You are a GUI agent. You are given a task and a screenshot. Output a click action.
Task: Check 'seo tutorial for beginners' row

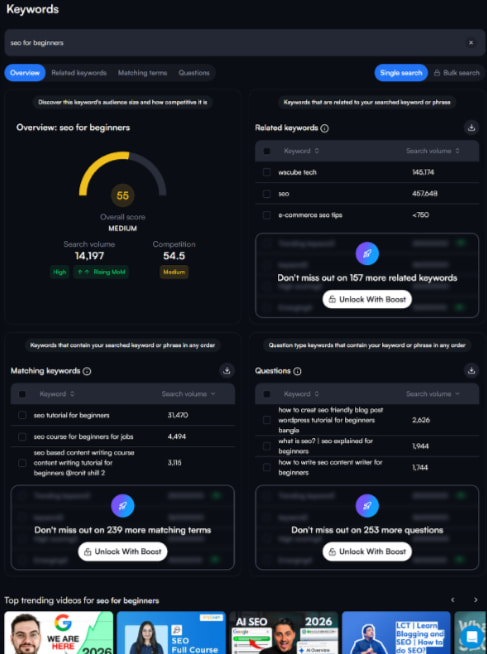pyautogui.click(x=22, y=415)
